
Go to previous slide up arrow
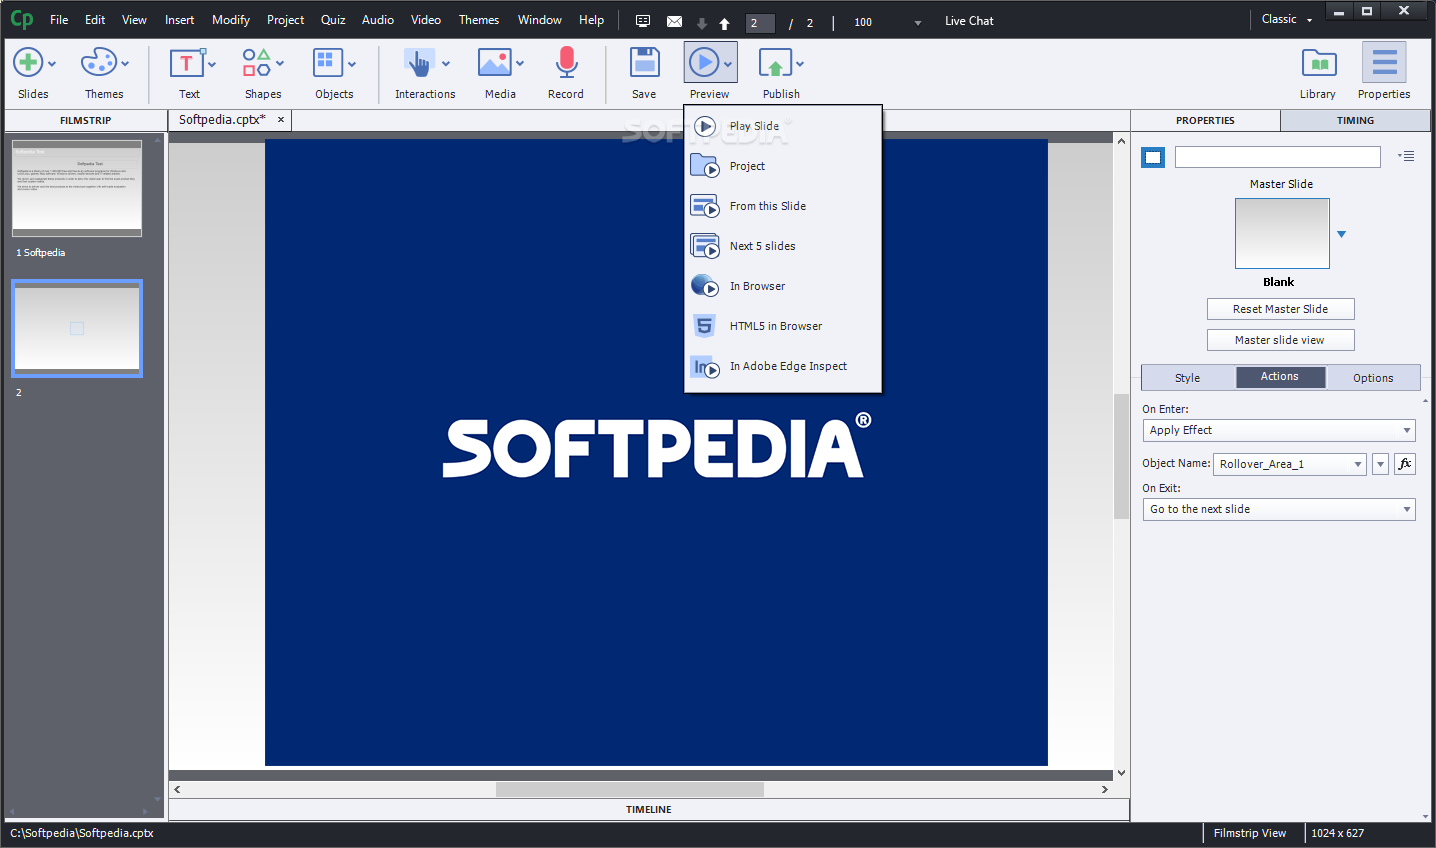coord(724,23)
